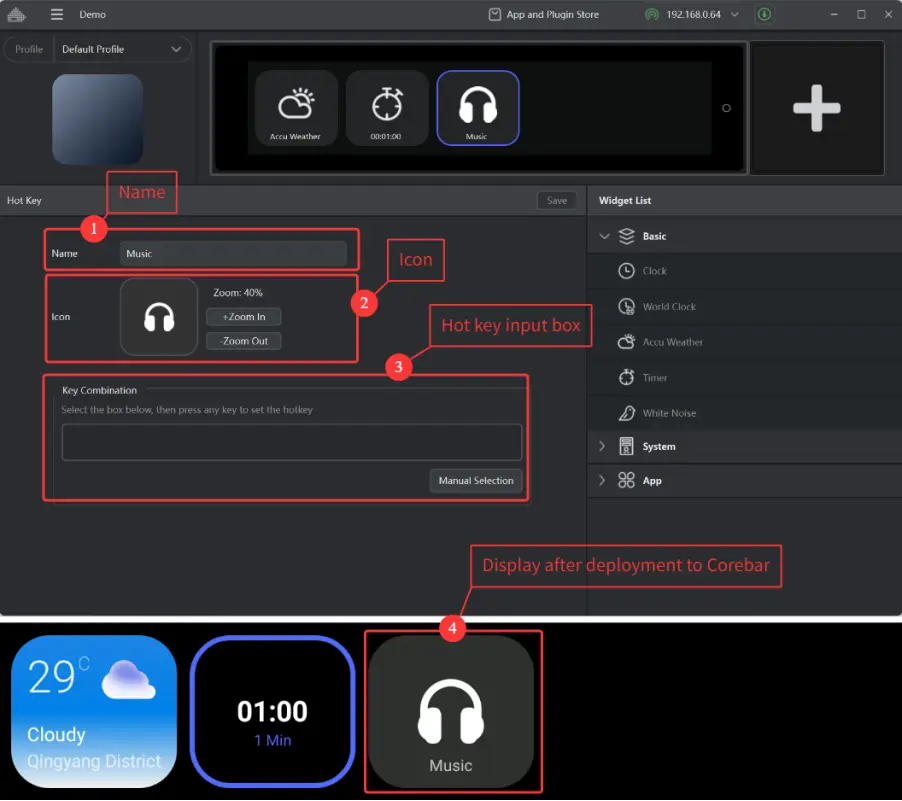Expand the 192.168.0.64 device dropdown
The width and height of the screenshot is (902, 801).
[x=735, y=14]
